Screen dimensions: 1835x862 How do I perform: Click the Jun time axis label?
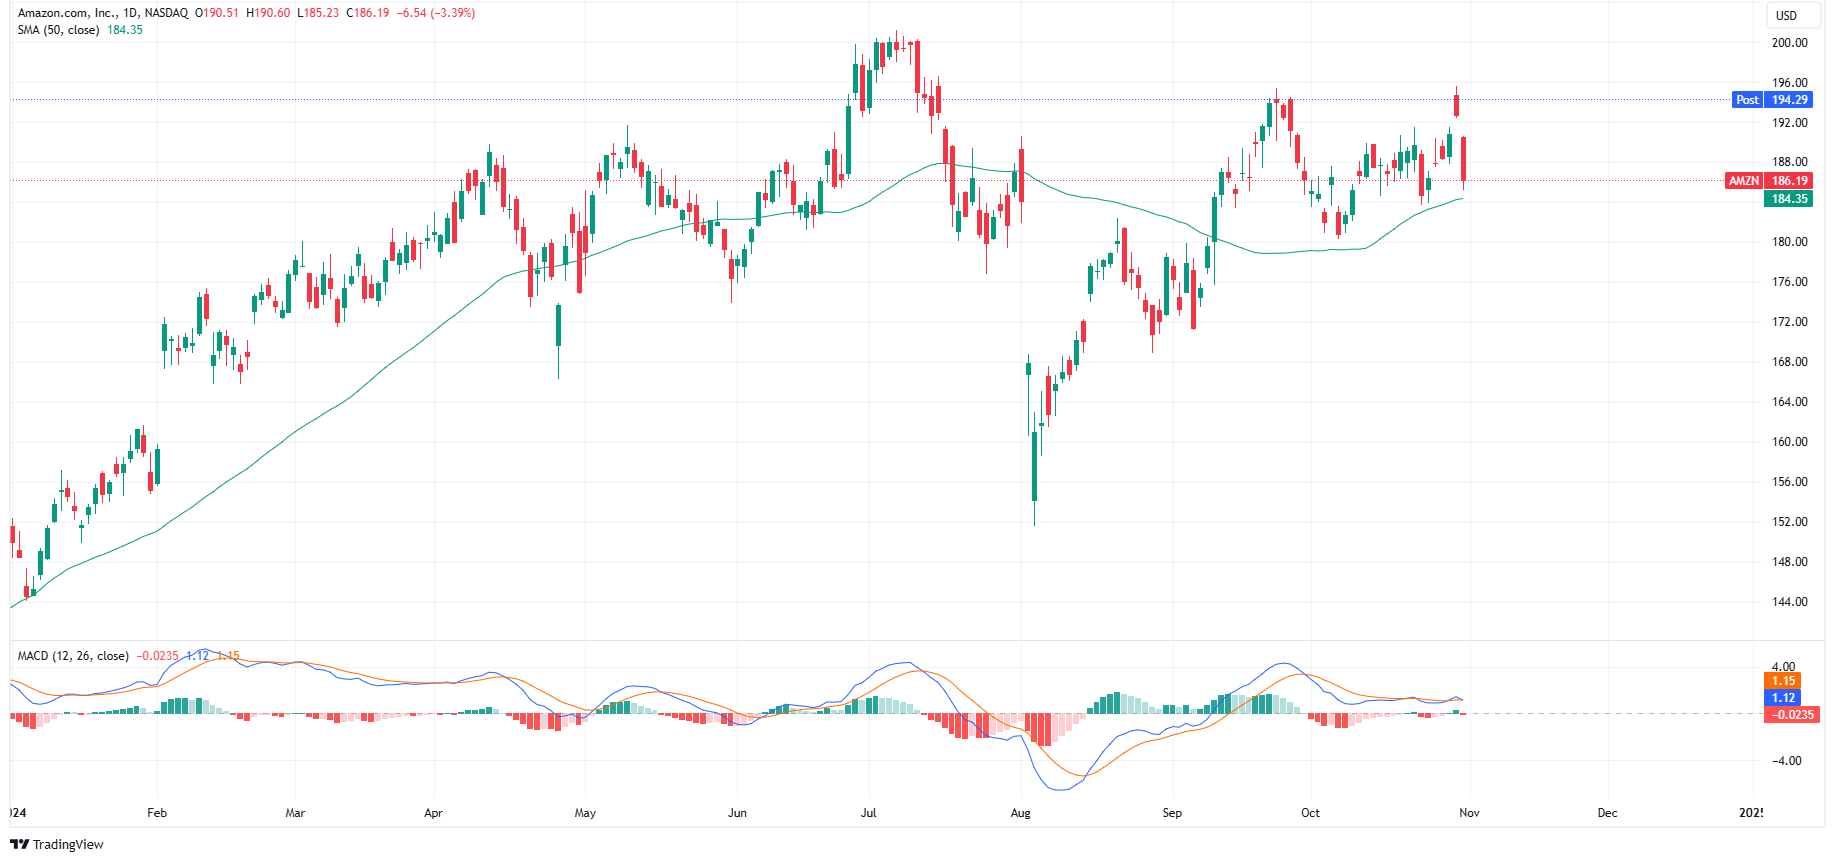(737, 813)
